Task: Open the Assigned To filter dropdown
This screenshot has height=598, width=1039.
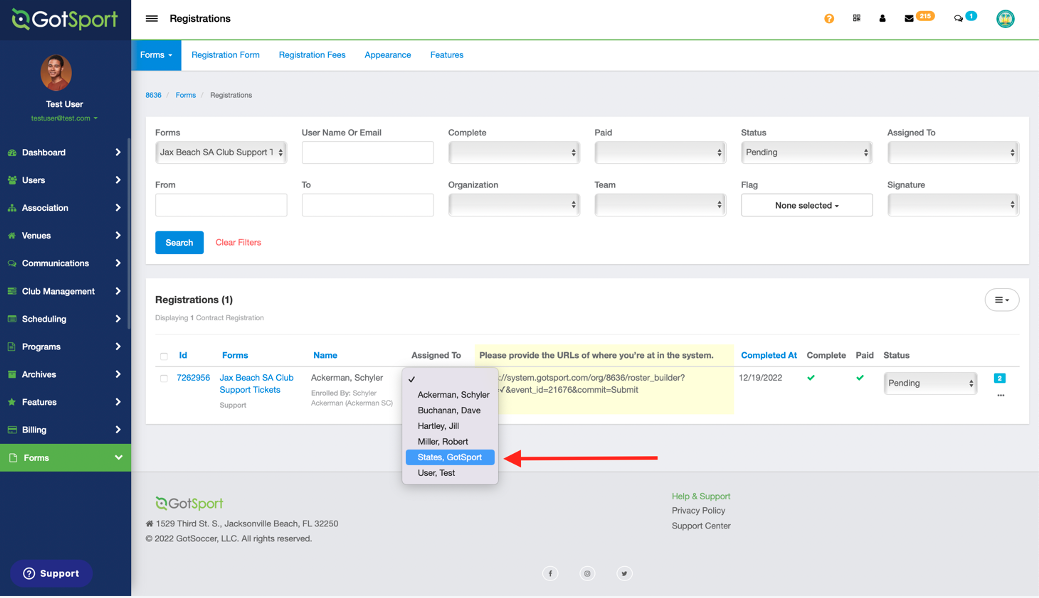Action: 953,152
